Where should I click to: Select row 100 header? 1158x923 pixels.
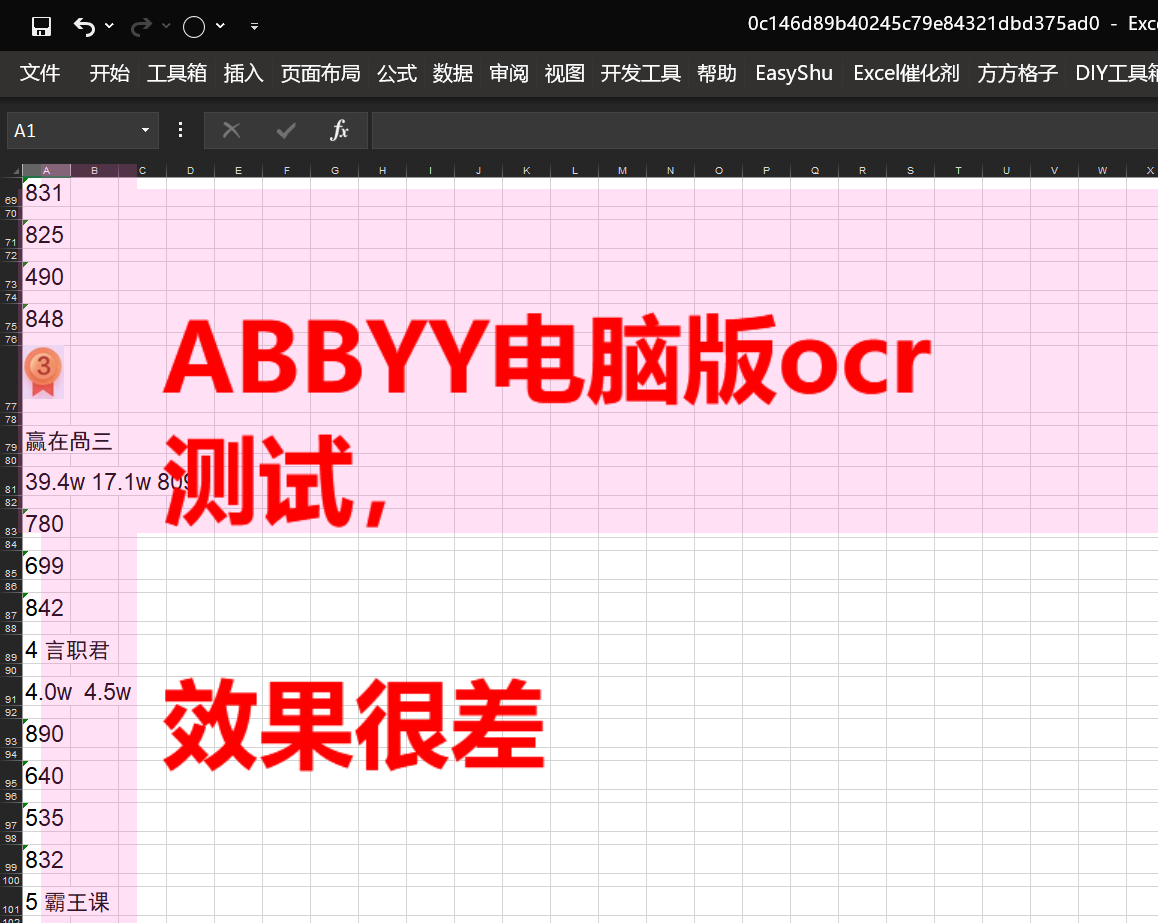pyautogui.click(x=11, y=880)
